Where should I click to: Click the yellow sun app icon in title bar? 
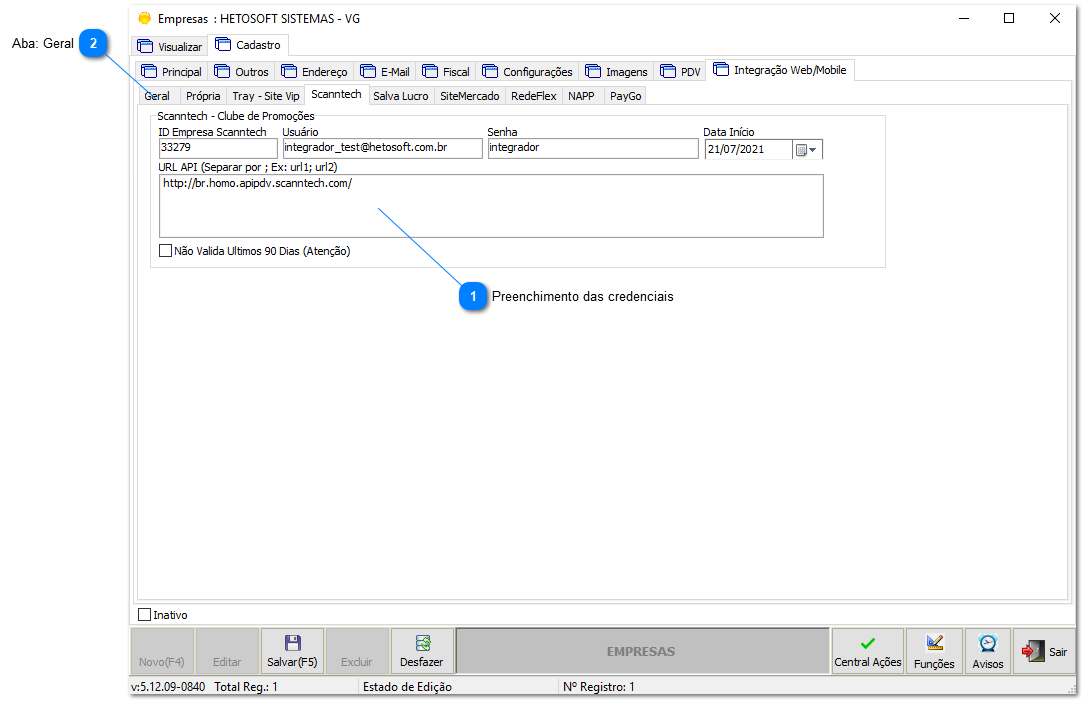145,18
